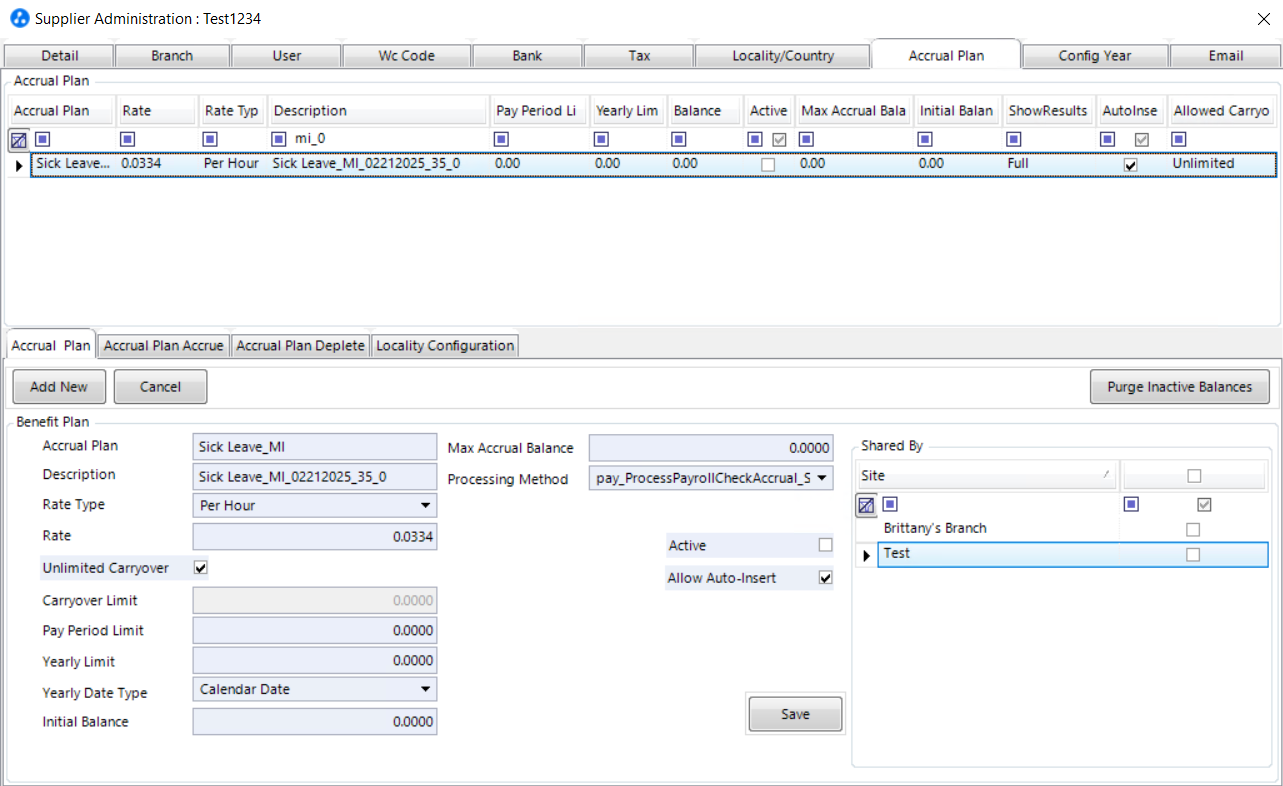Click the row indicator arrow of Sick Leave row
The height and width of the screenshot is (786, 1283).
19,164
